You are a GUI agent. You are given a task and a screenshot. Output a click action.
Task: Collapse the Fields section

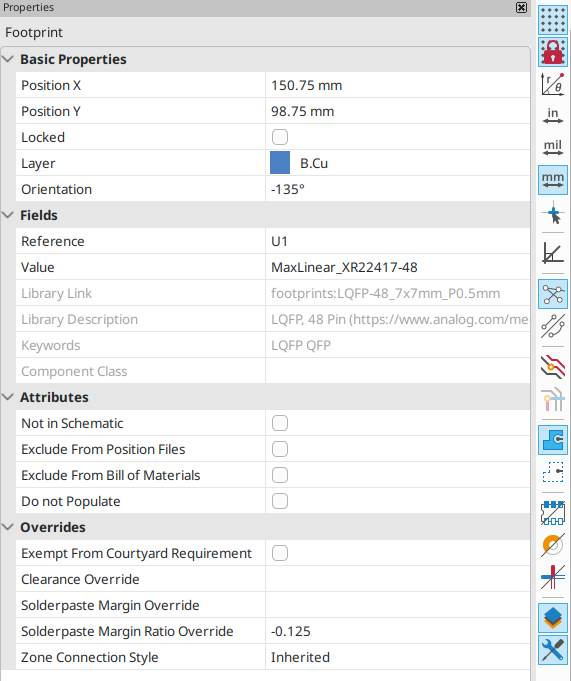pyautogui.click(x=8, y=215)
